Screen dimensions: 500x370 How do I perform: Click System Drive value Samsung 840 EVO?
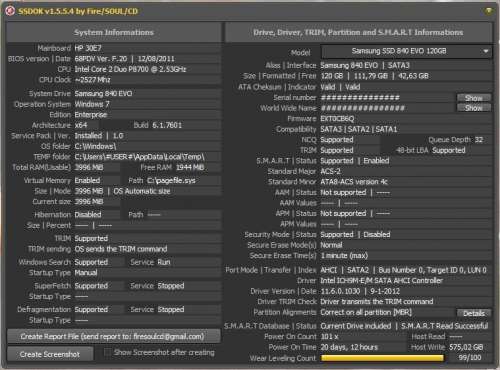click(103, 94)
